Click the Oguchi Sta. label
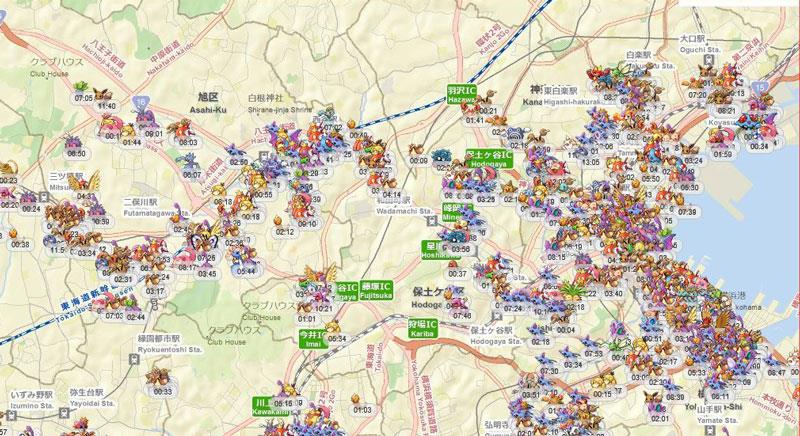This screenshot has width=800, height=436. coord(699,50)
